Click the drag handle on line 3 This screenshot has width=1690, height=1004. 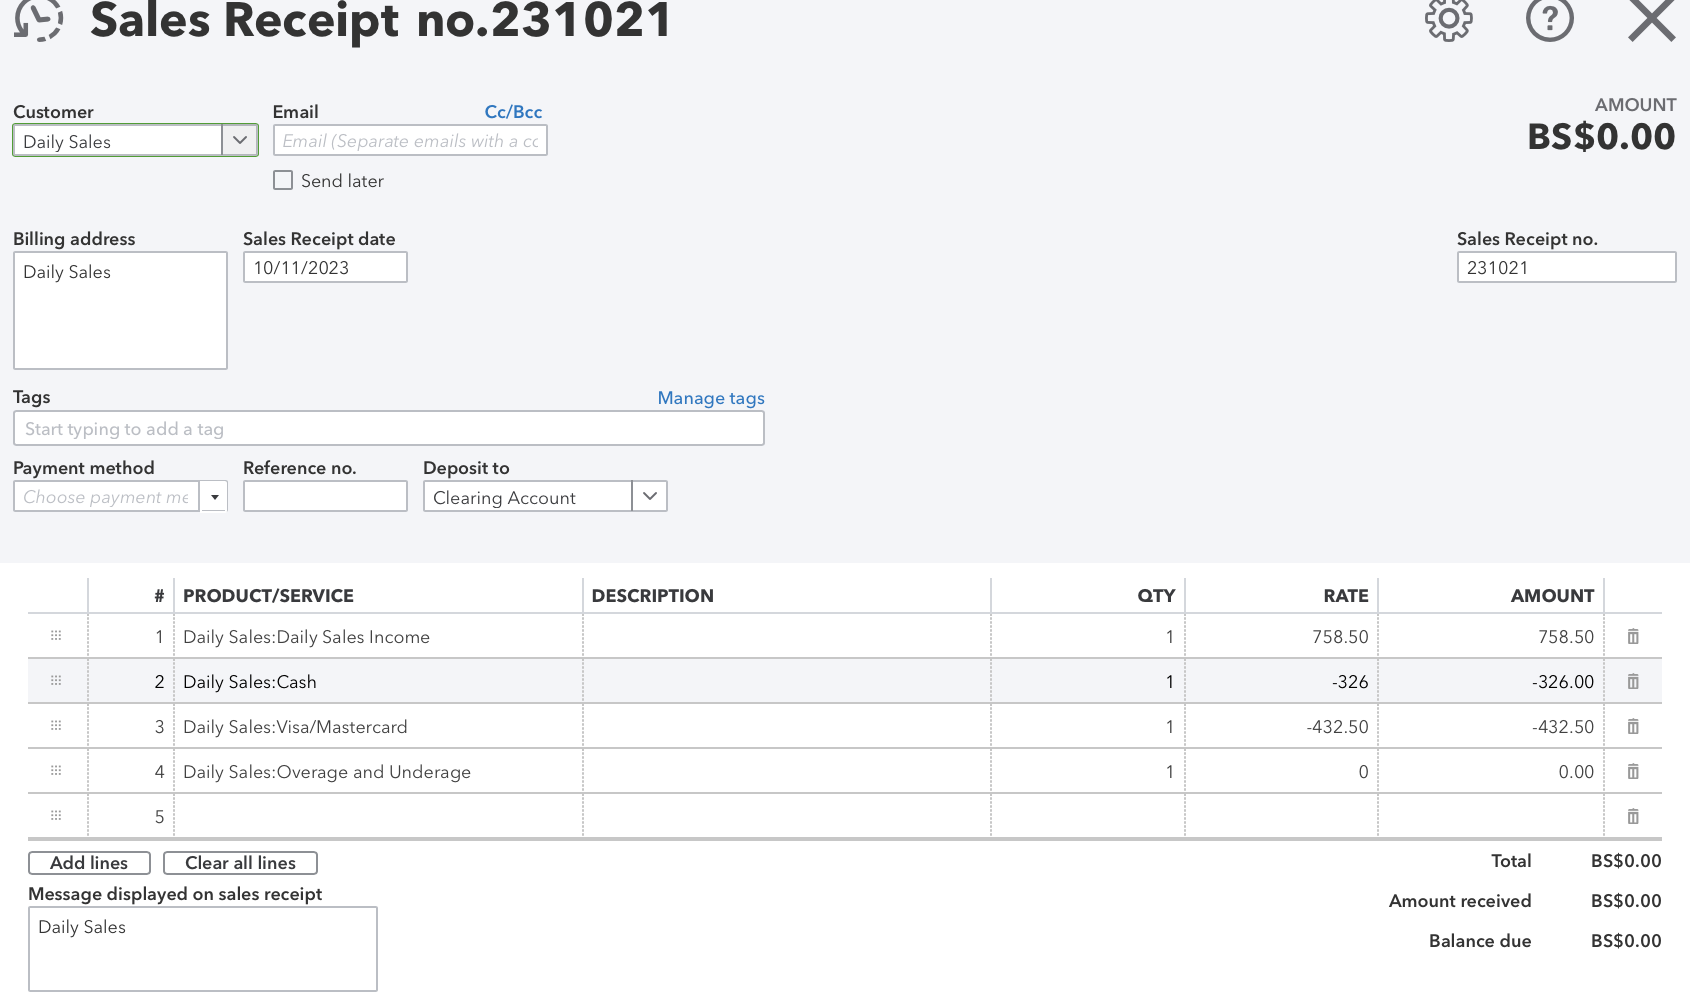tap(56, 726)
